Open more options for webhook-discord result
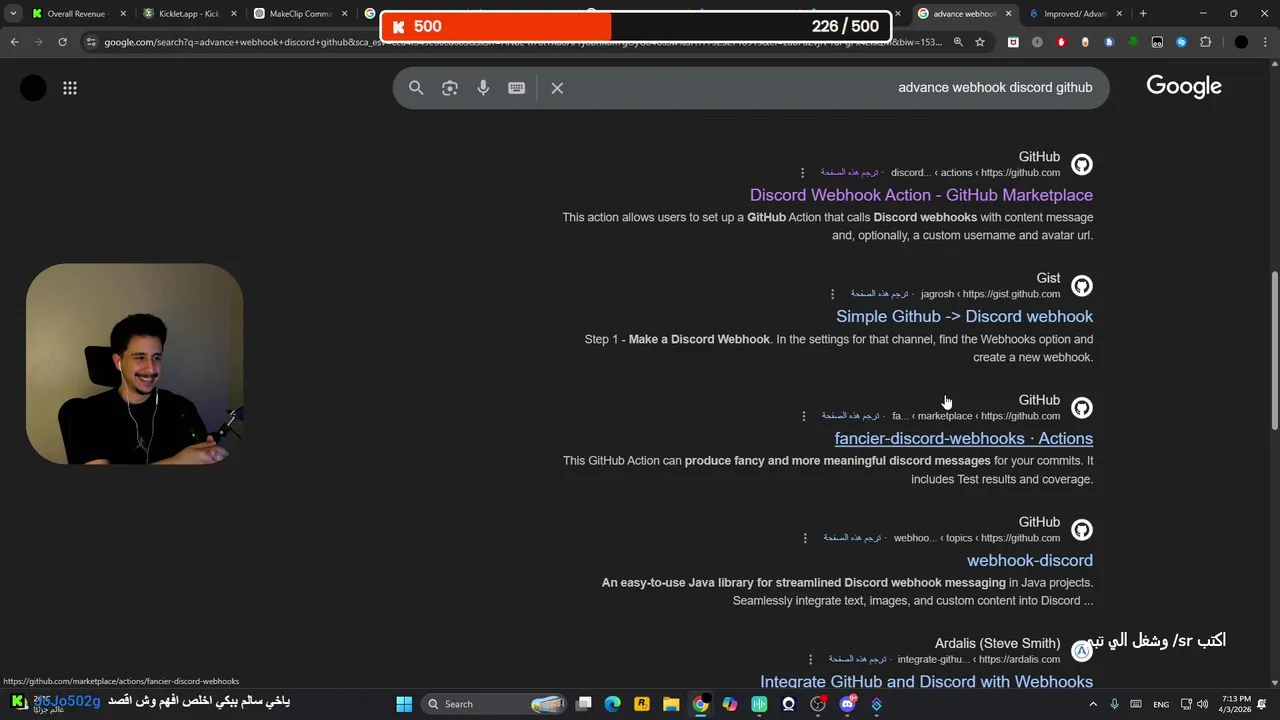Screen dimensions: 1280x720 pyautogui.click(x=805, y=538)
